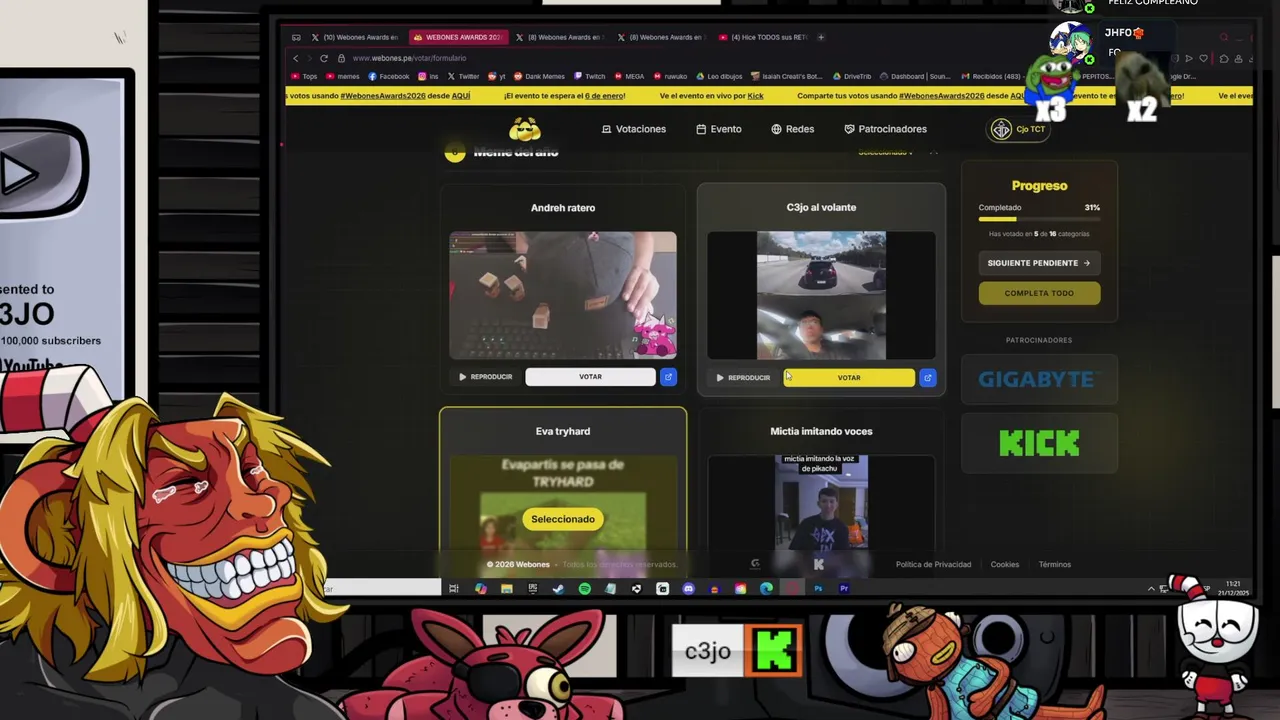This screenshot has width=1280, height=720.
Task: Open the DriveTrib bookmark
Action: (x=852, y=76)
